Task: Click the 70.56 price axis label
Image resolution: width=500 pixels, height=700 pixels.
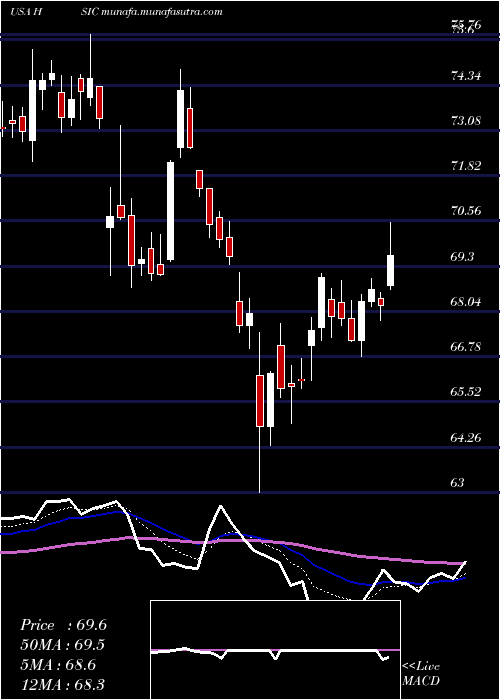Action: point(467,211)
